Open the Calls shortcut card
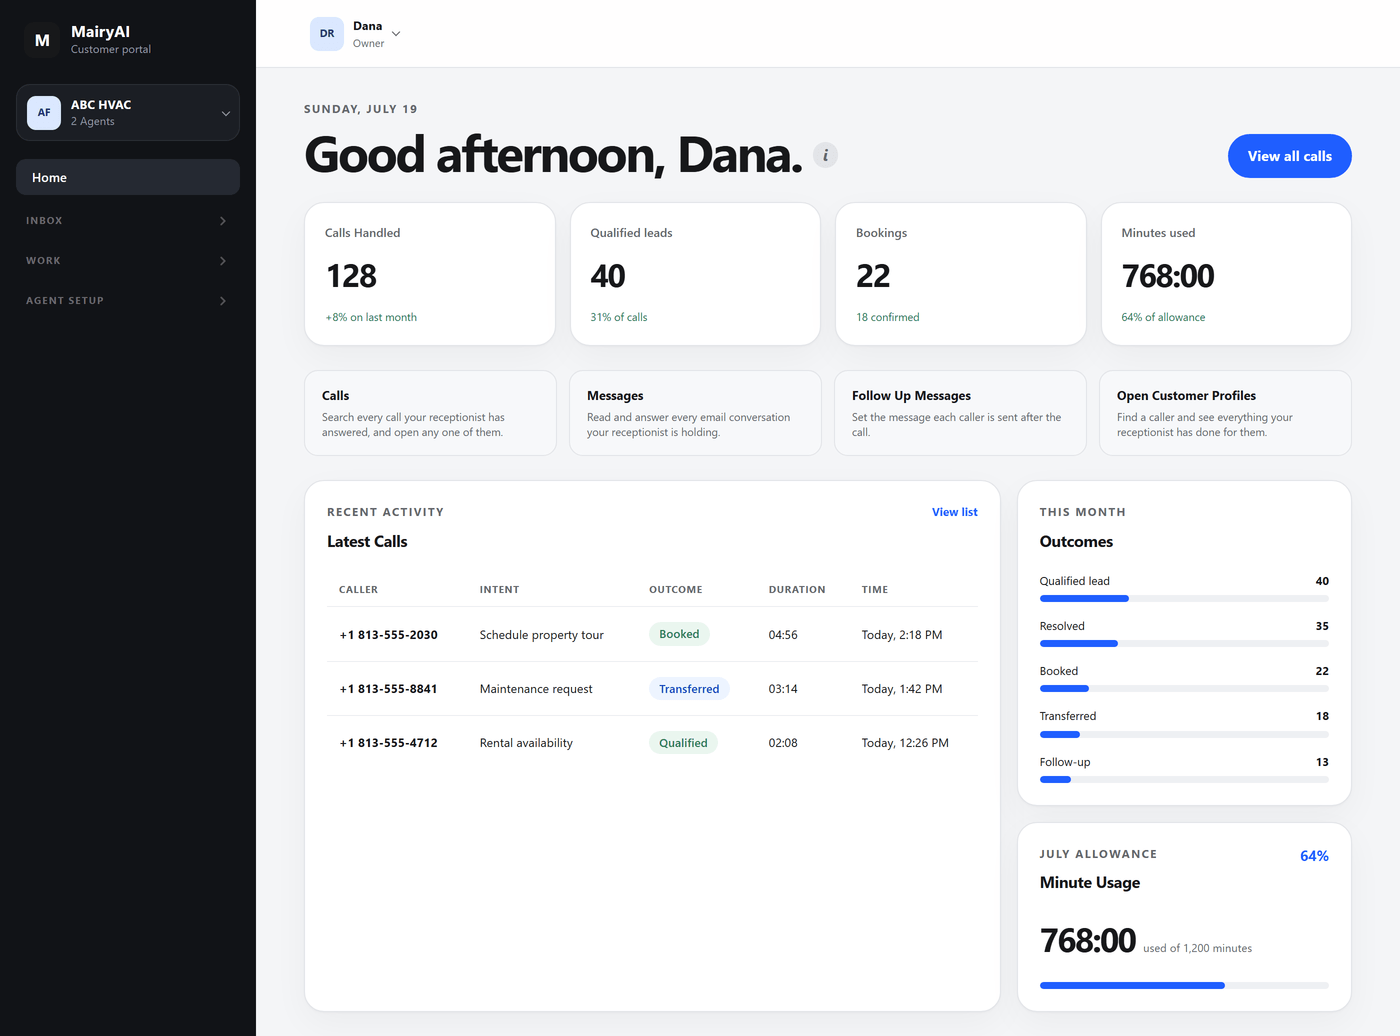Screen dimensions: 1400x1036 click(x=430, y=413)
